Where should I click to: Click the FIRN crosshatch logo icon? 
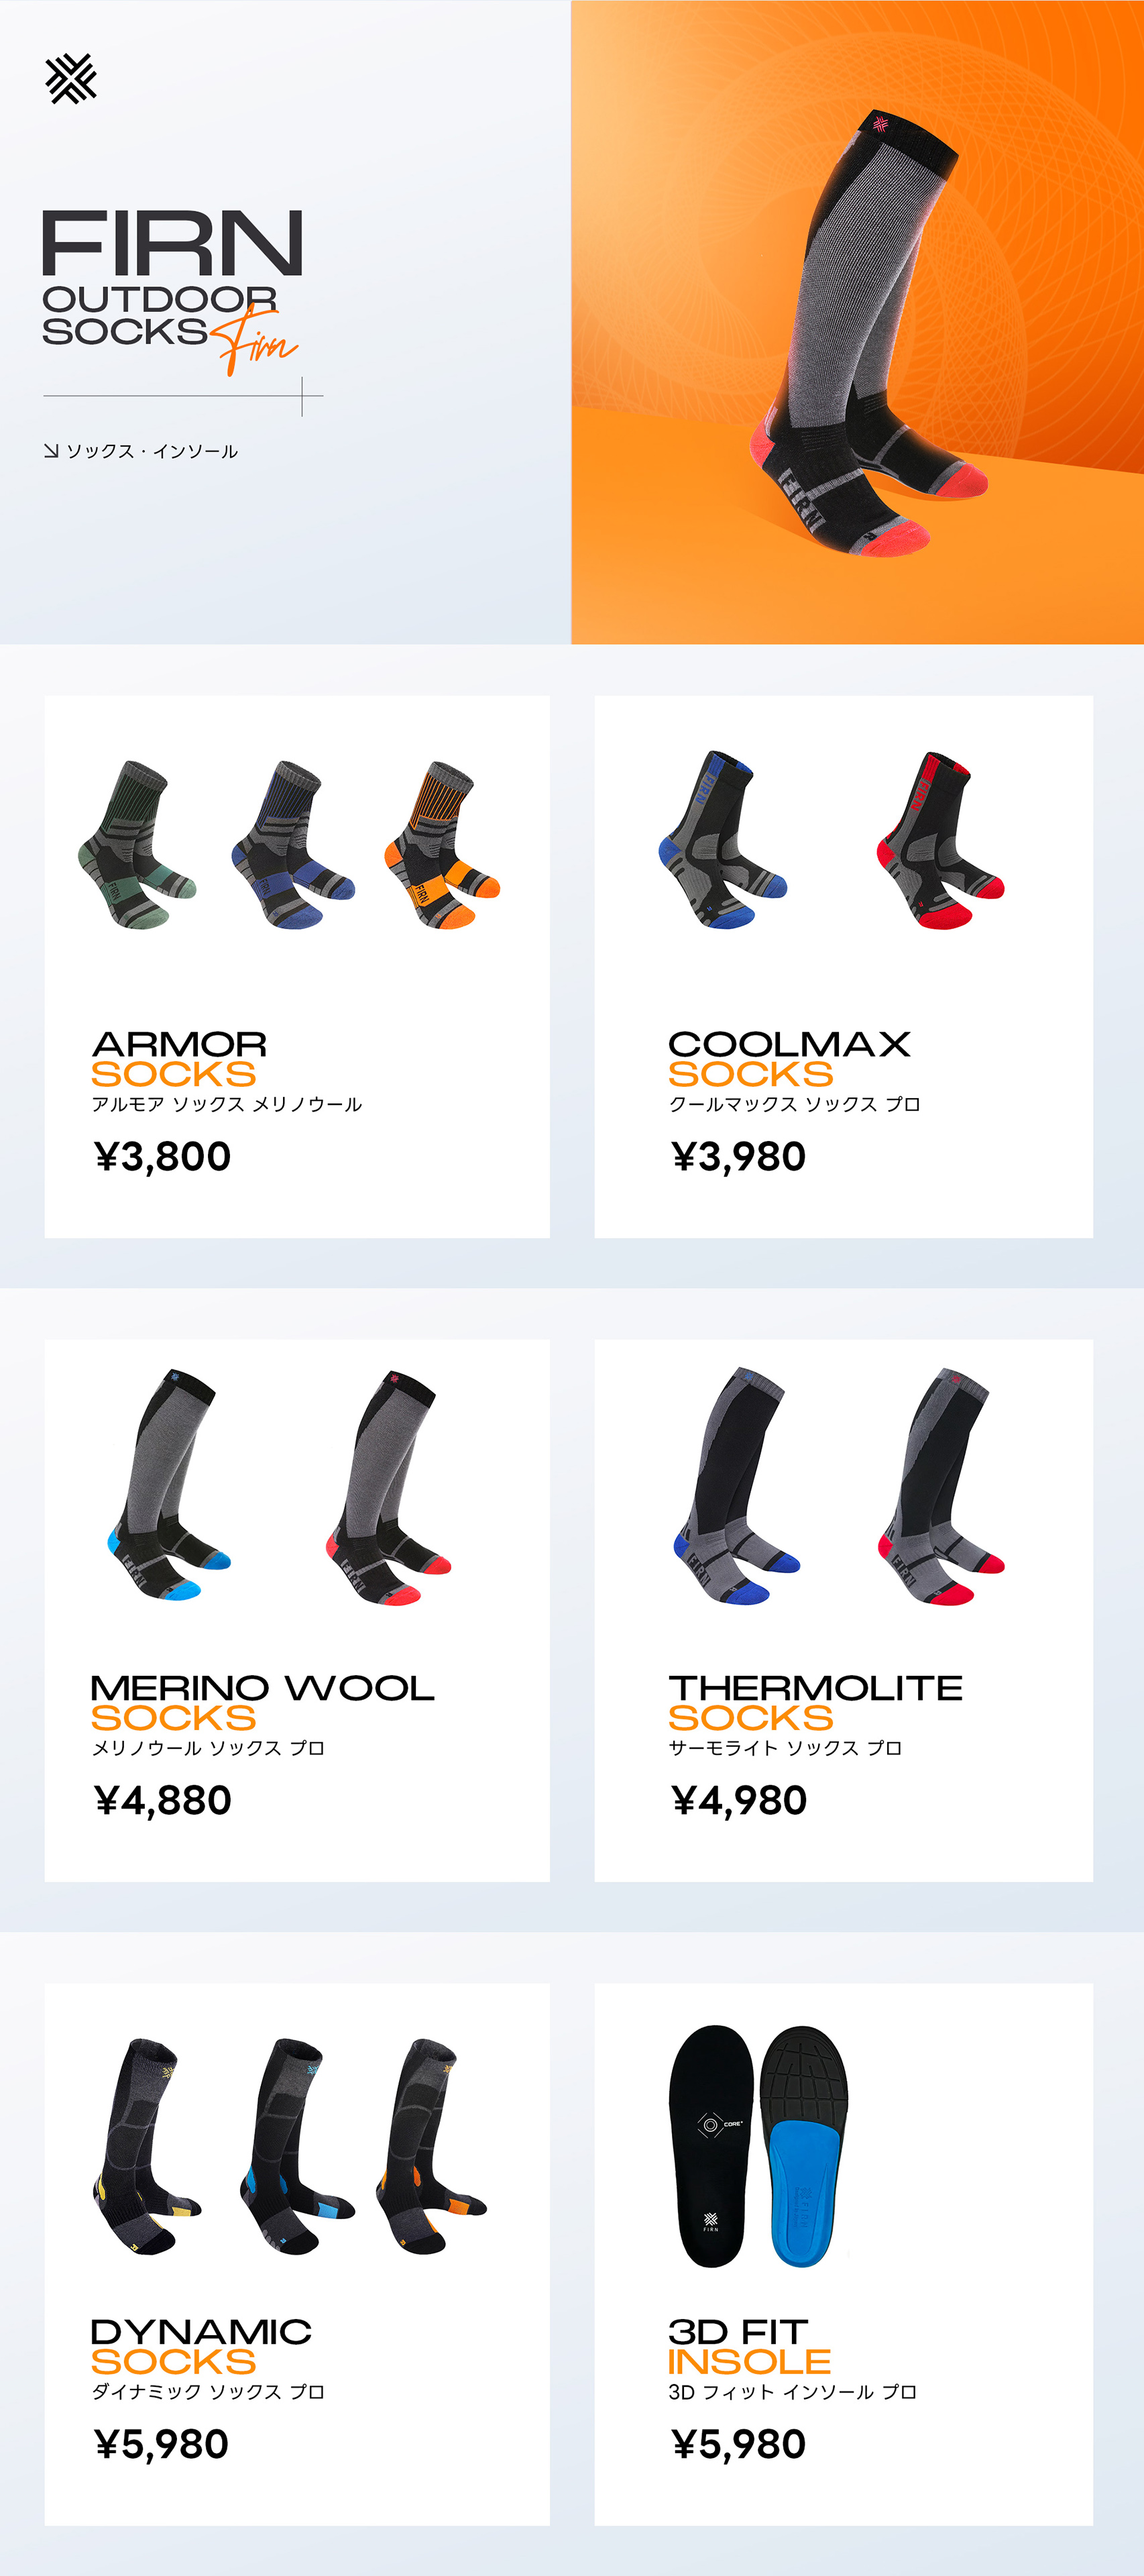coord(71,79)
